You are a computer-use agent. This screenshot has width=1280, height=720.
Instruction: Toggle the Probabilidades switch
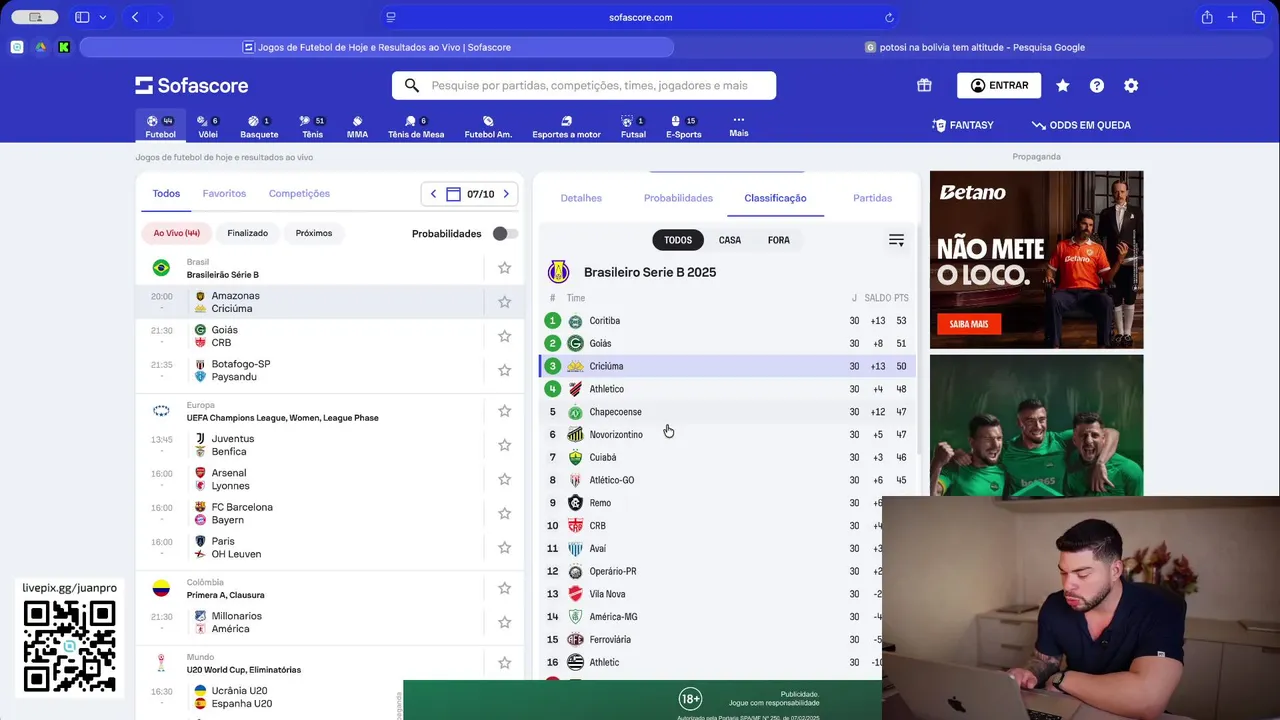click(x=505, y=233)
